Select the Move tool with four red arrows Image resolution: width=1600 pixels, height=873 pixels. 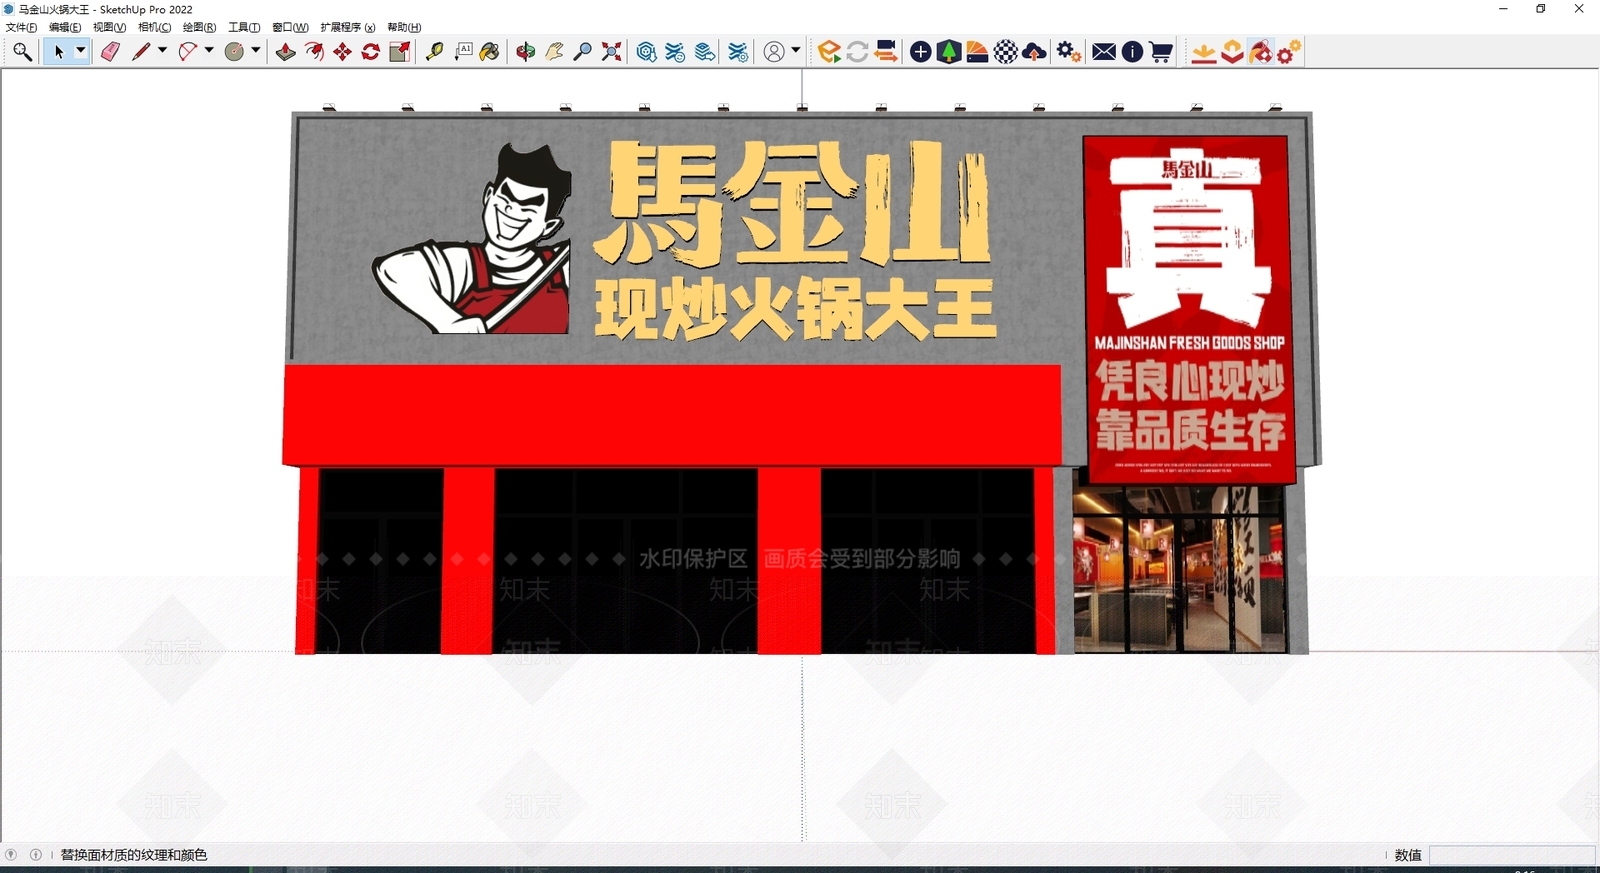point(342,52)
